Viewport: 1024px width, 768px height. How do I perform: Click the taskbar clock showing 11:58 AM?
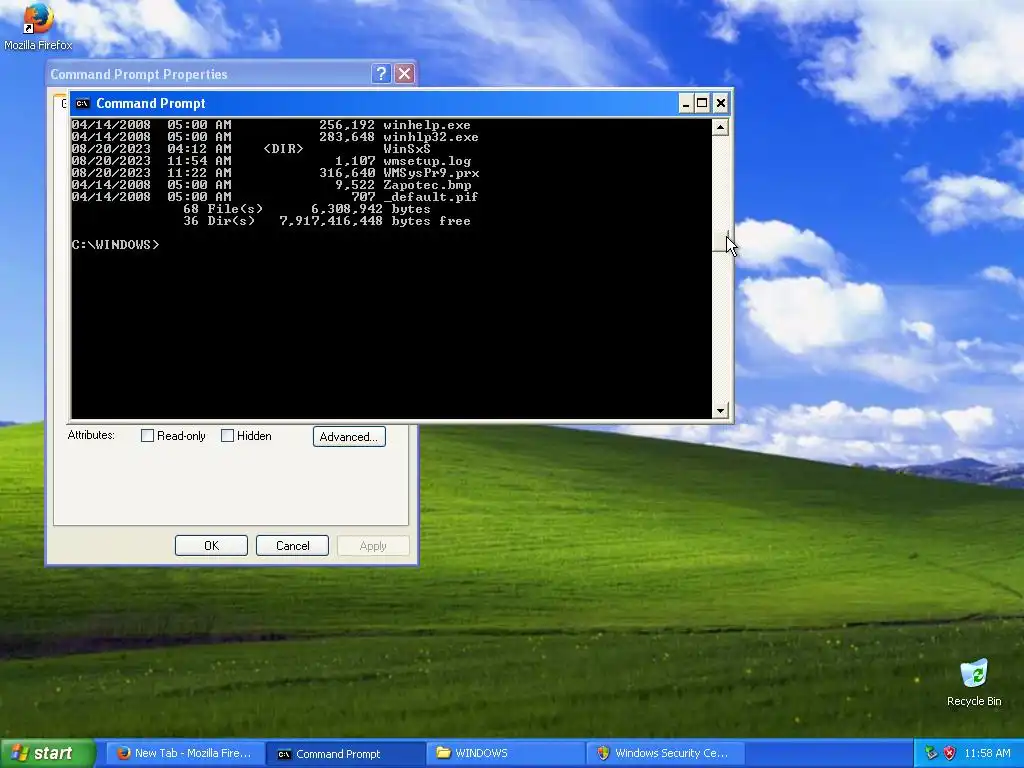pos(987,753)
